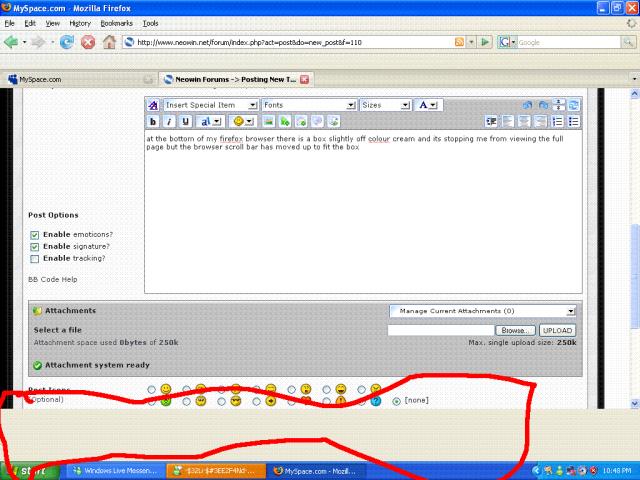Click the Firefox Reload button
Image resolution: width=640 pixels, height=480 pixels.
pyautogui.click(x=67, y=42)
